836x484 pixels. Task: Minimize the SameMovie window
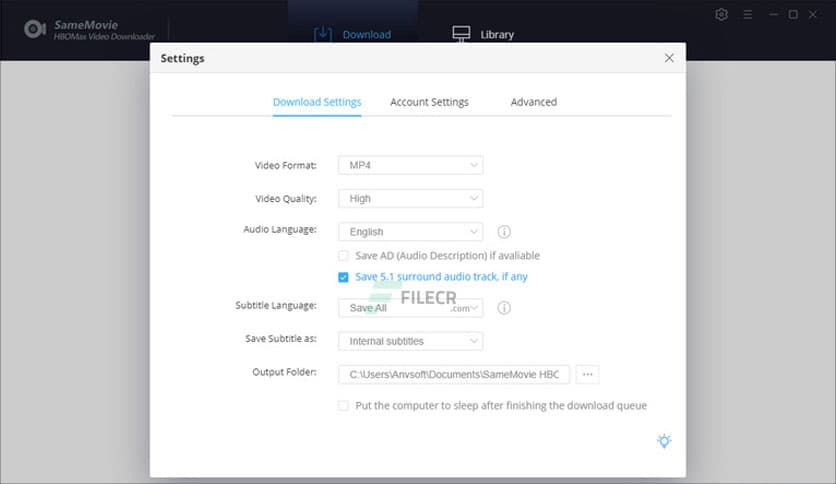point(773,15)
